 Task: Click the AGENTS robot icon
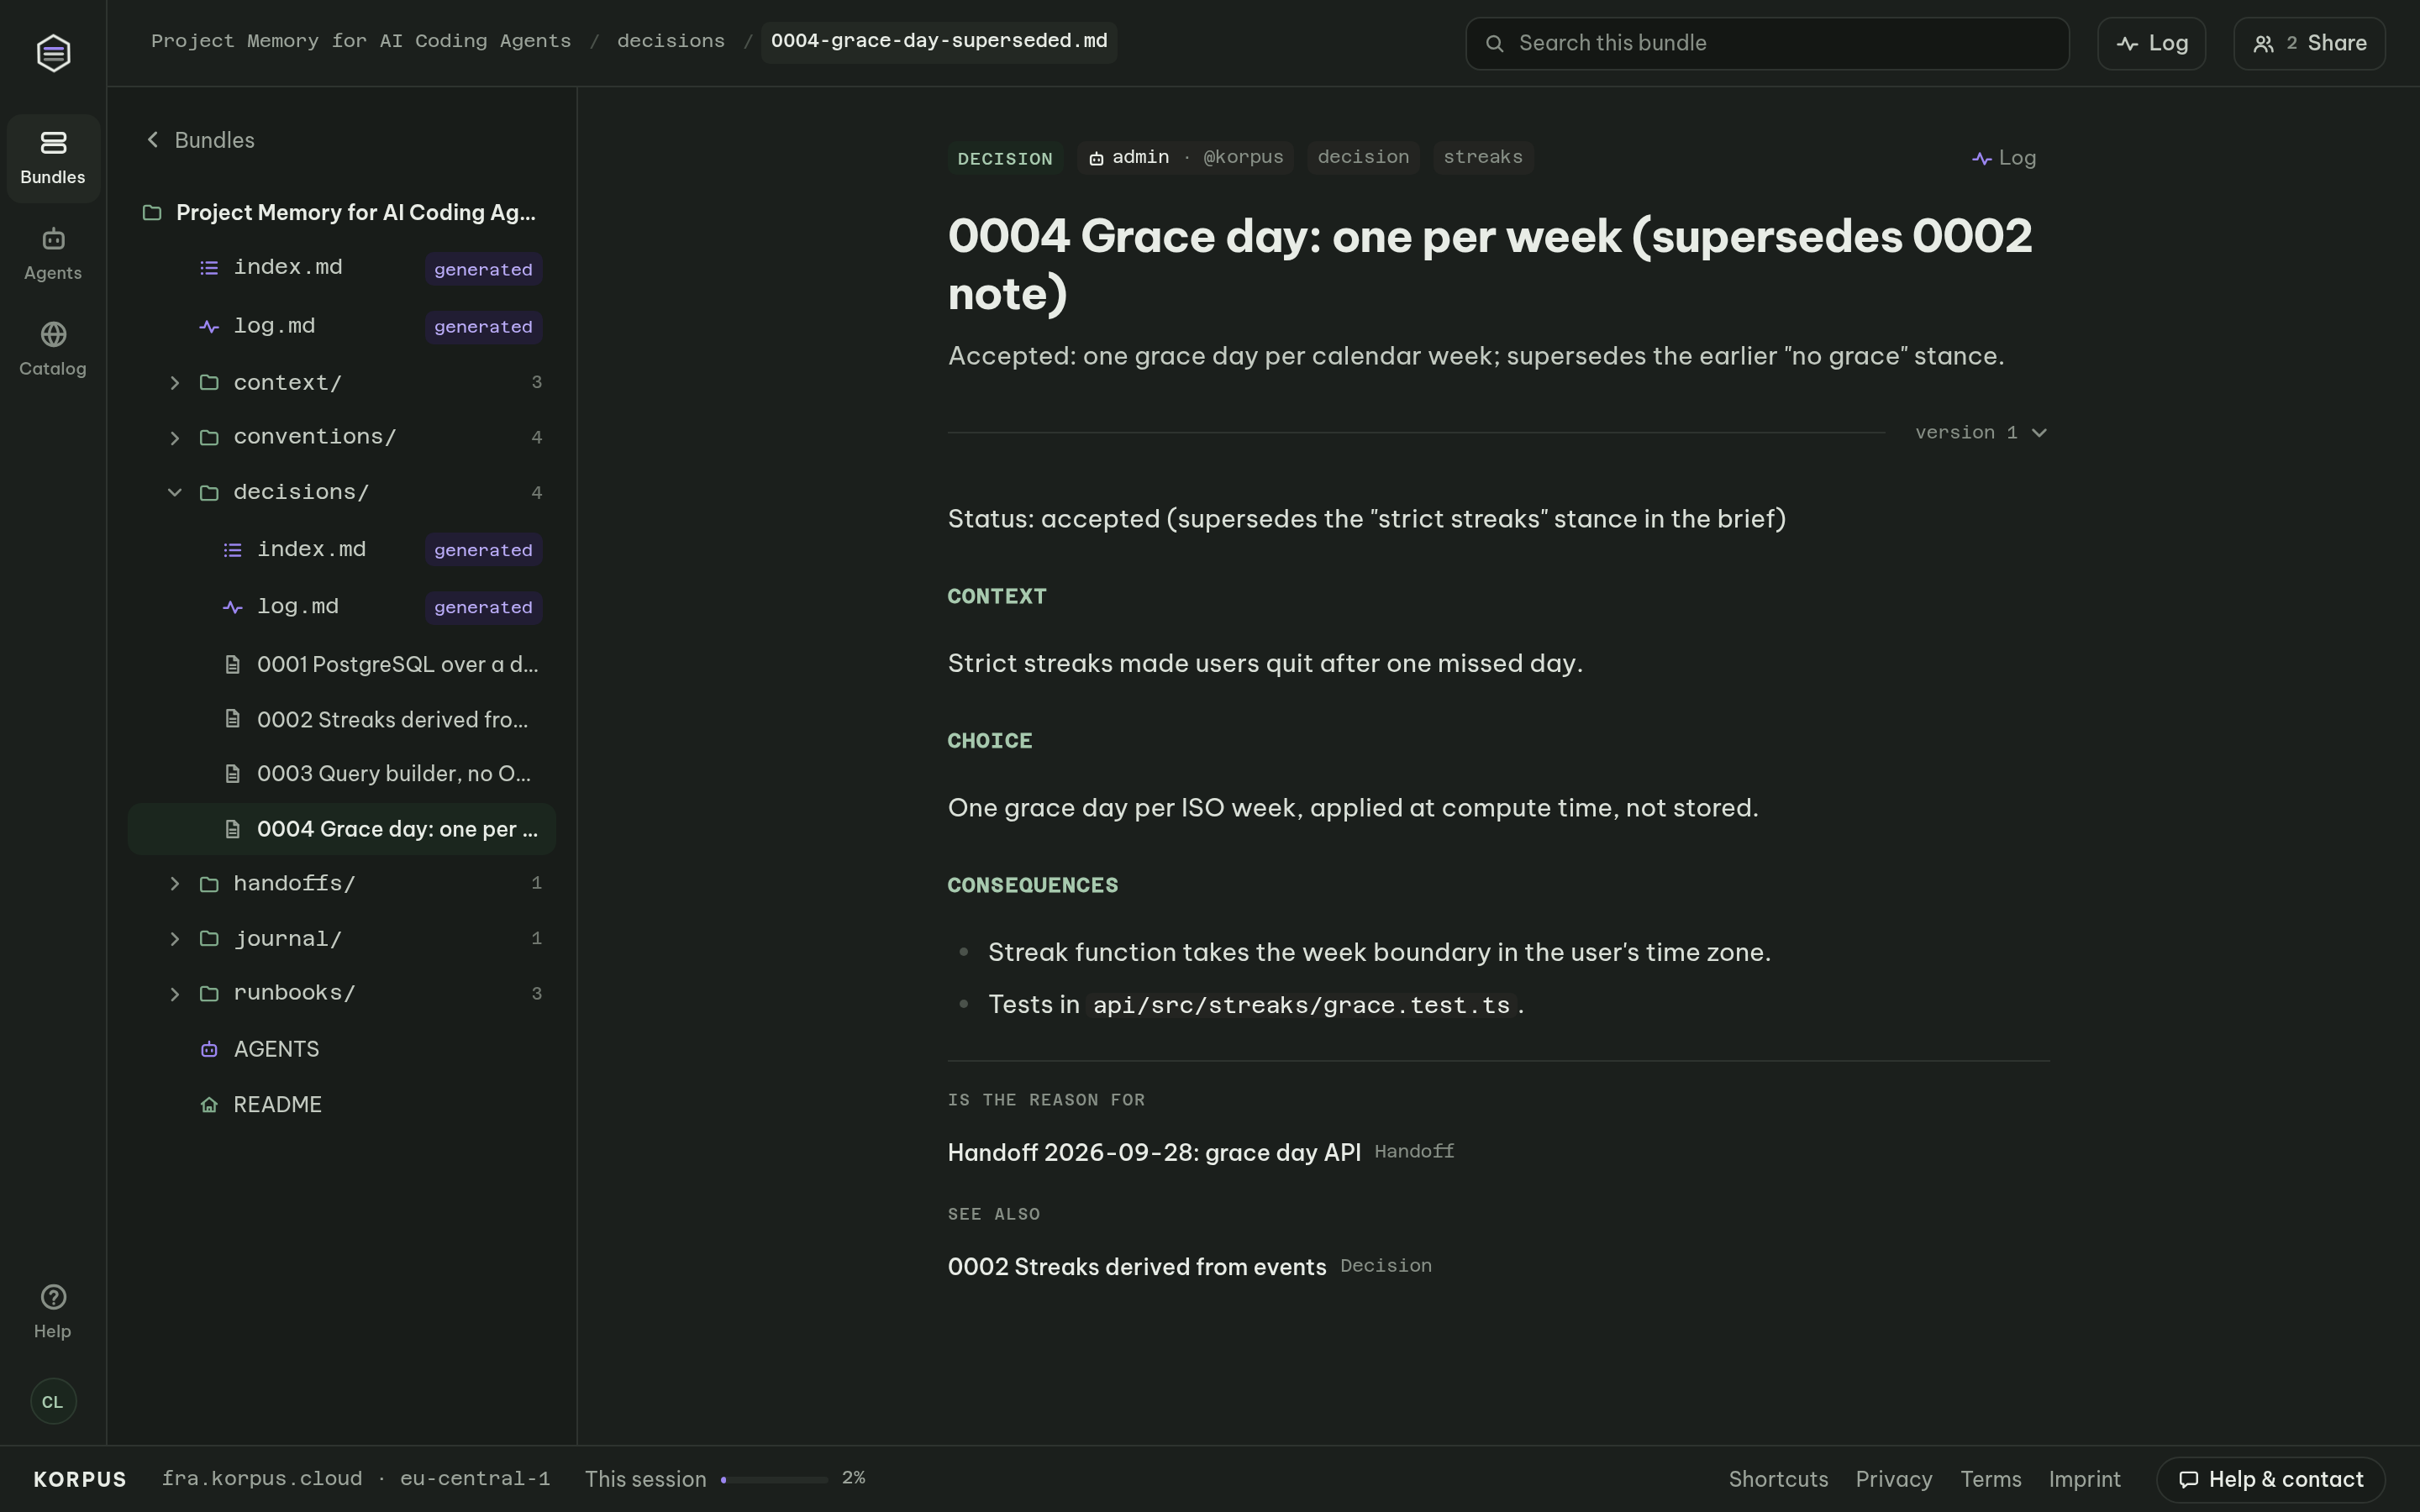[x=209, y=1049]
